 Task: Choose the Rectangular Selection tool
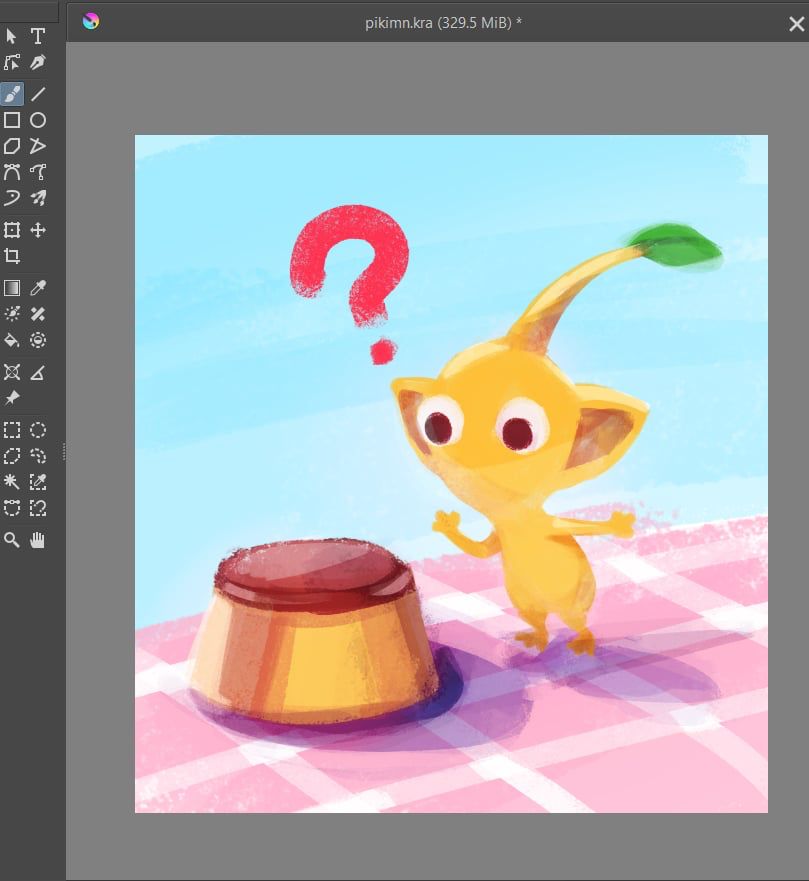pos(12,430)
